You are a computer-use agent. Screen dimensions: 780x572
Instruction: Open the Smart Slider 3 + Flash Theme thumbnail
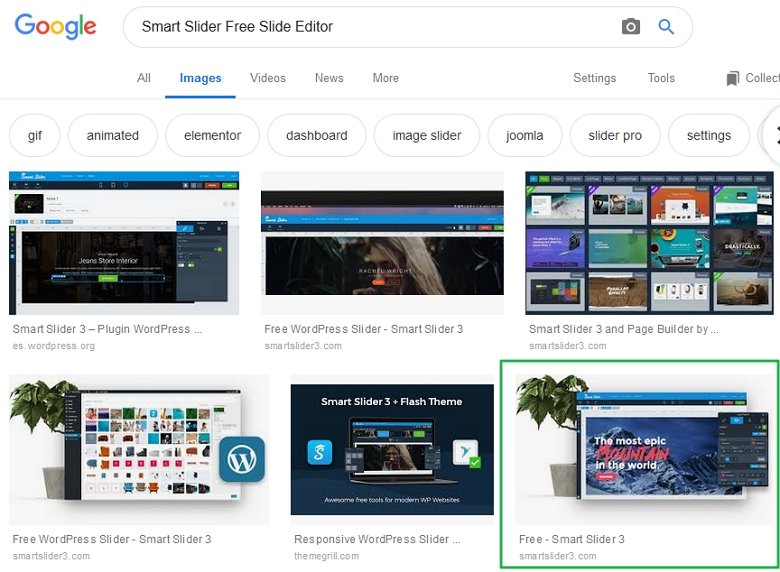392,449
